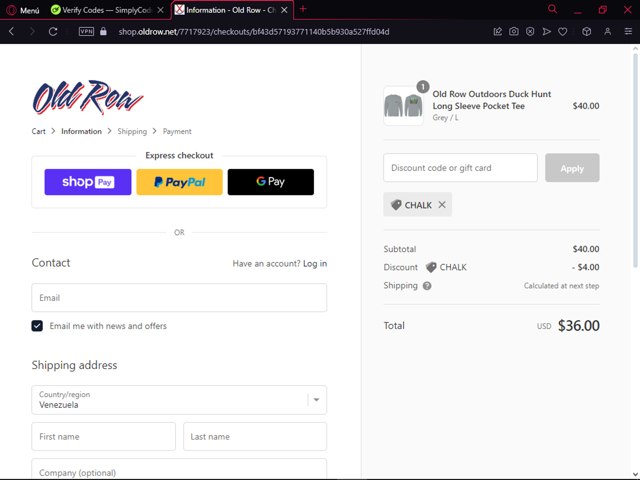Click the Apply discount button

tap(572, 168)
